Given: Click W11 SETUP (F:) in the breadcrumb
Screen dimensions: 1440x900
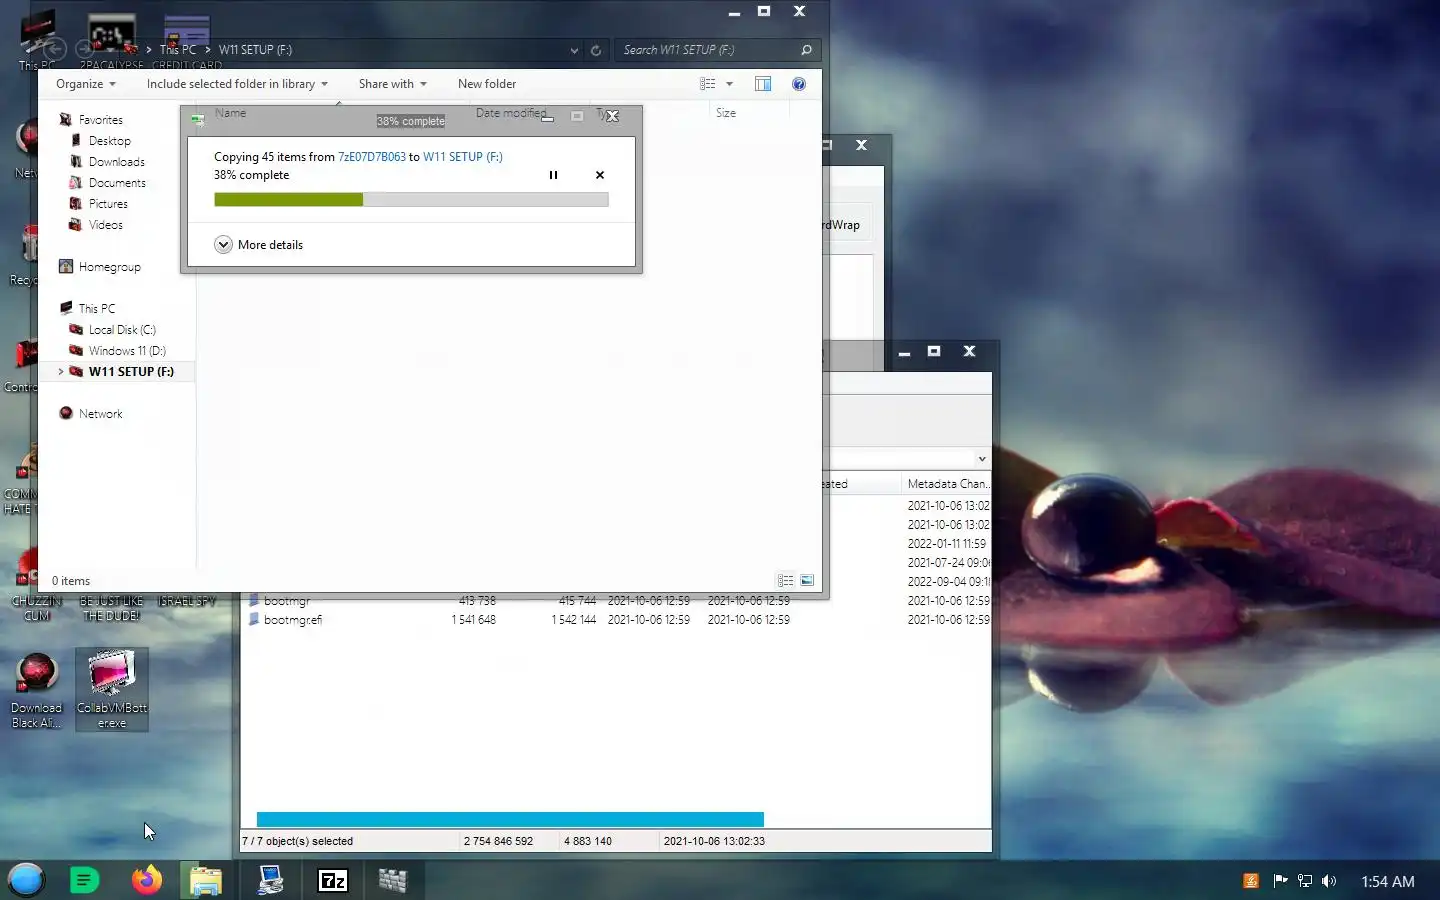Looking at the screenshot, I should tap(255, 50).
